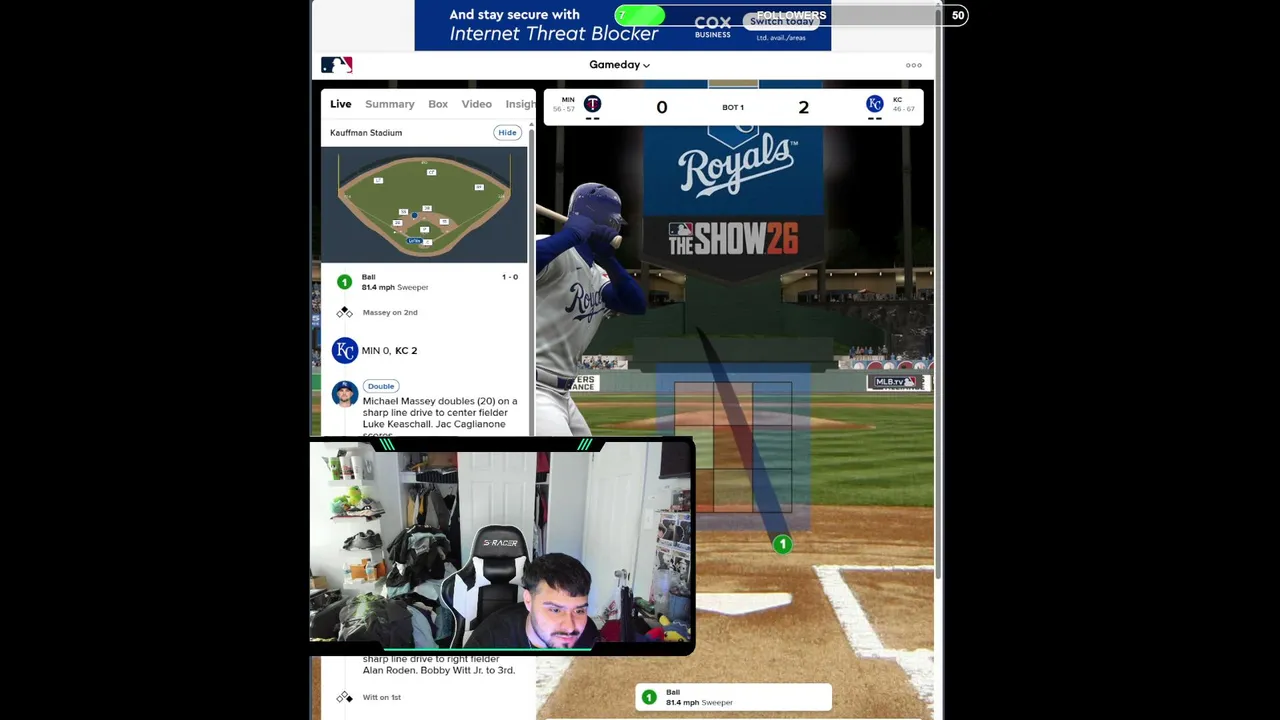Click the base runner icon beside Witt on 1st
Screen dimensions: 1280x720
344,697
